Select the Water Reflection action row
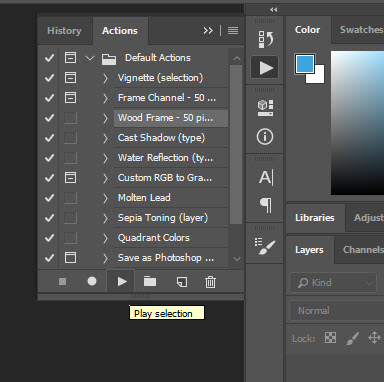 point(171,158)
